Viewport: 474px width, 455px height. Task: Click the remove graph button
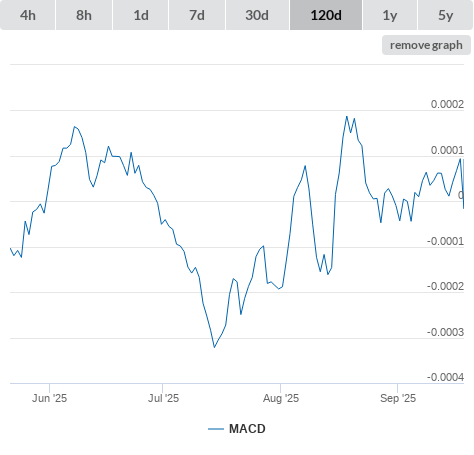coord(426,45)
